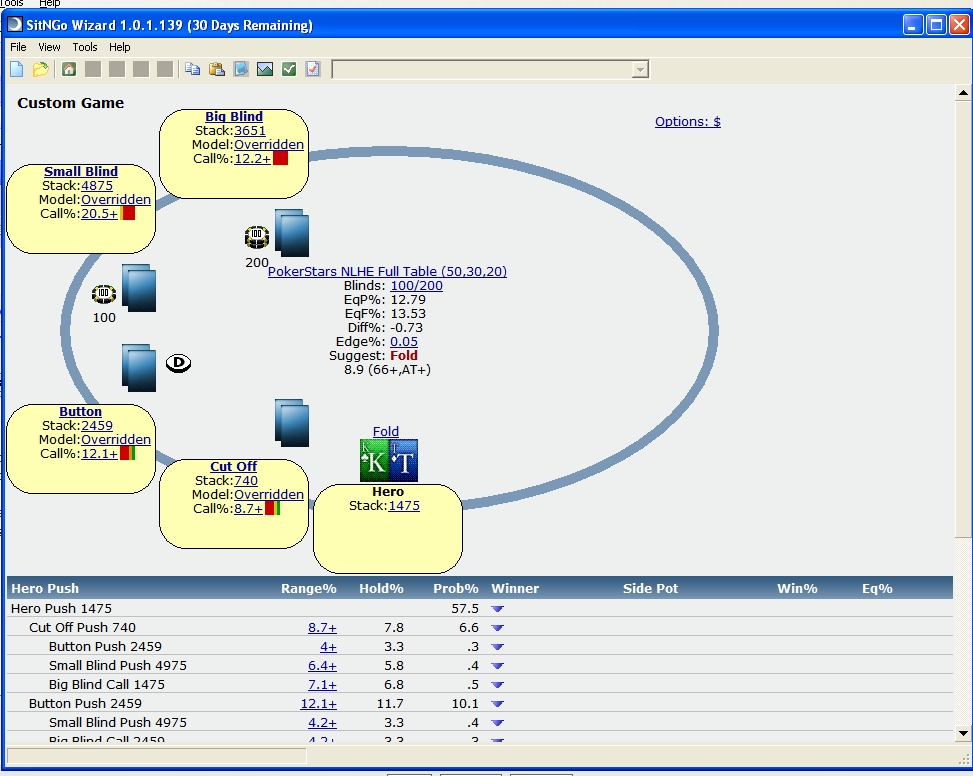Click the Small Blind's 100 chip stack
The width and height of the screenshot is (973, 776).
(x=104, y=294)
